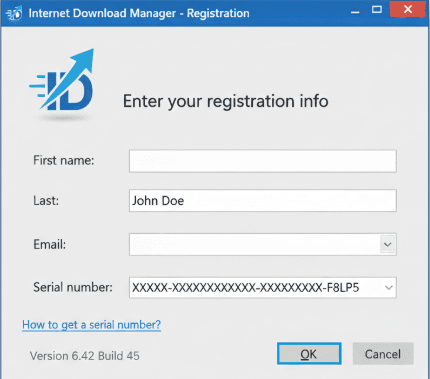430x379 pixels.
Task: Maximize the Registration window
Action: [377, 9]
